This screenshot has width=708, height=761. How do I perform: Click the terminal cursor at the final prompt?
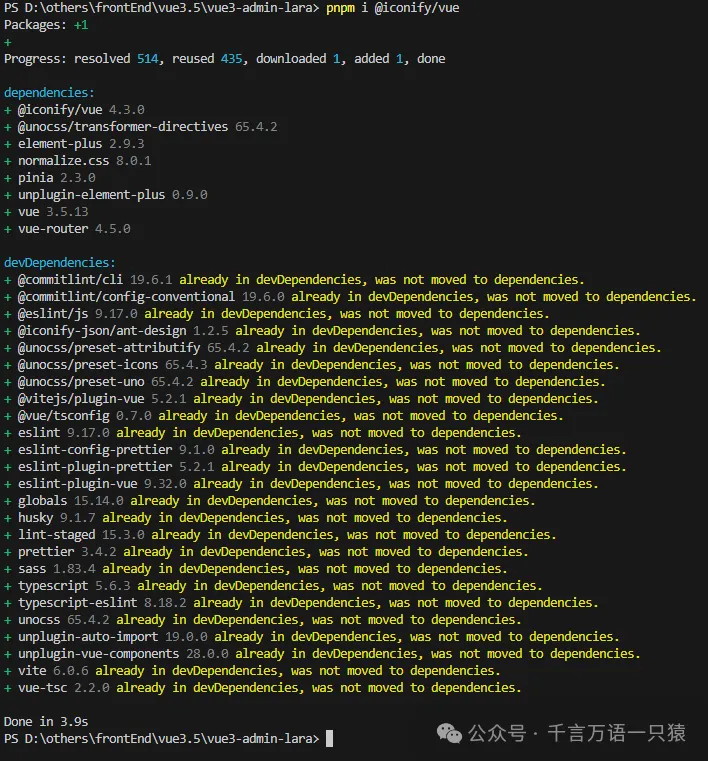tap(329, 738)
